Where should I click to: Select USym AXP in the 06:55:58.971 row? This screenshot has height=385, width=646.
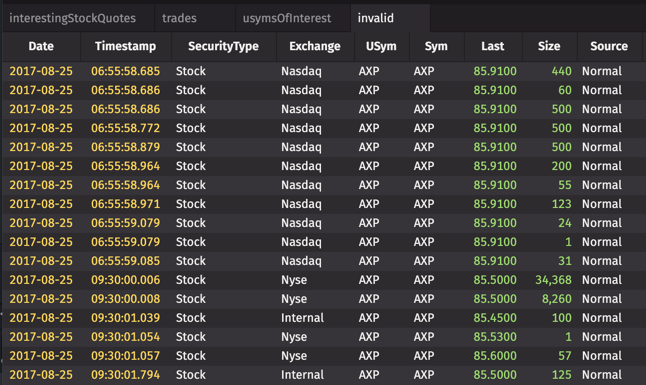coord(369,204)
